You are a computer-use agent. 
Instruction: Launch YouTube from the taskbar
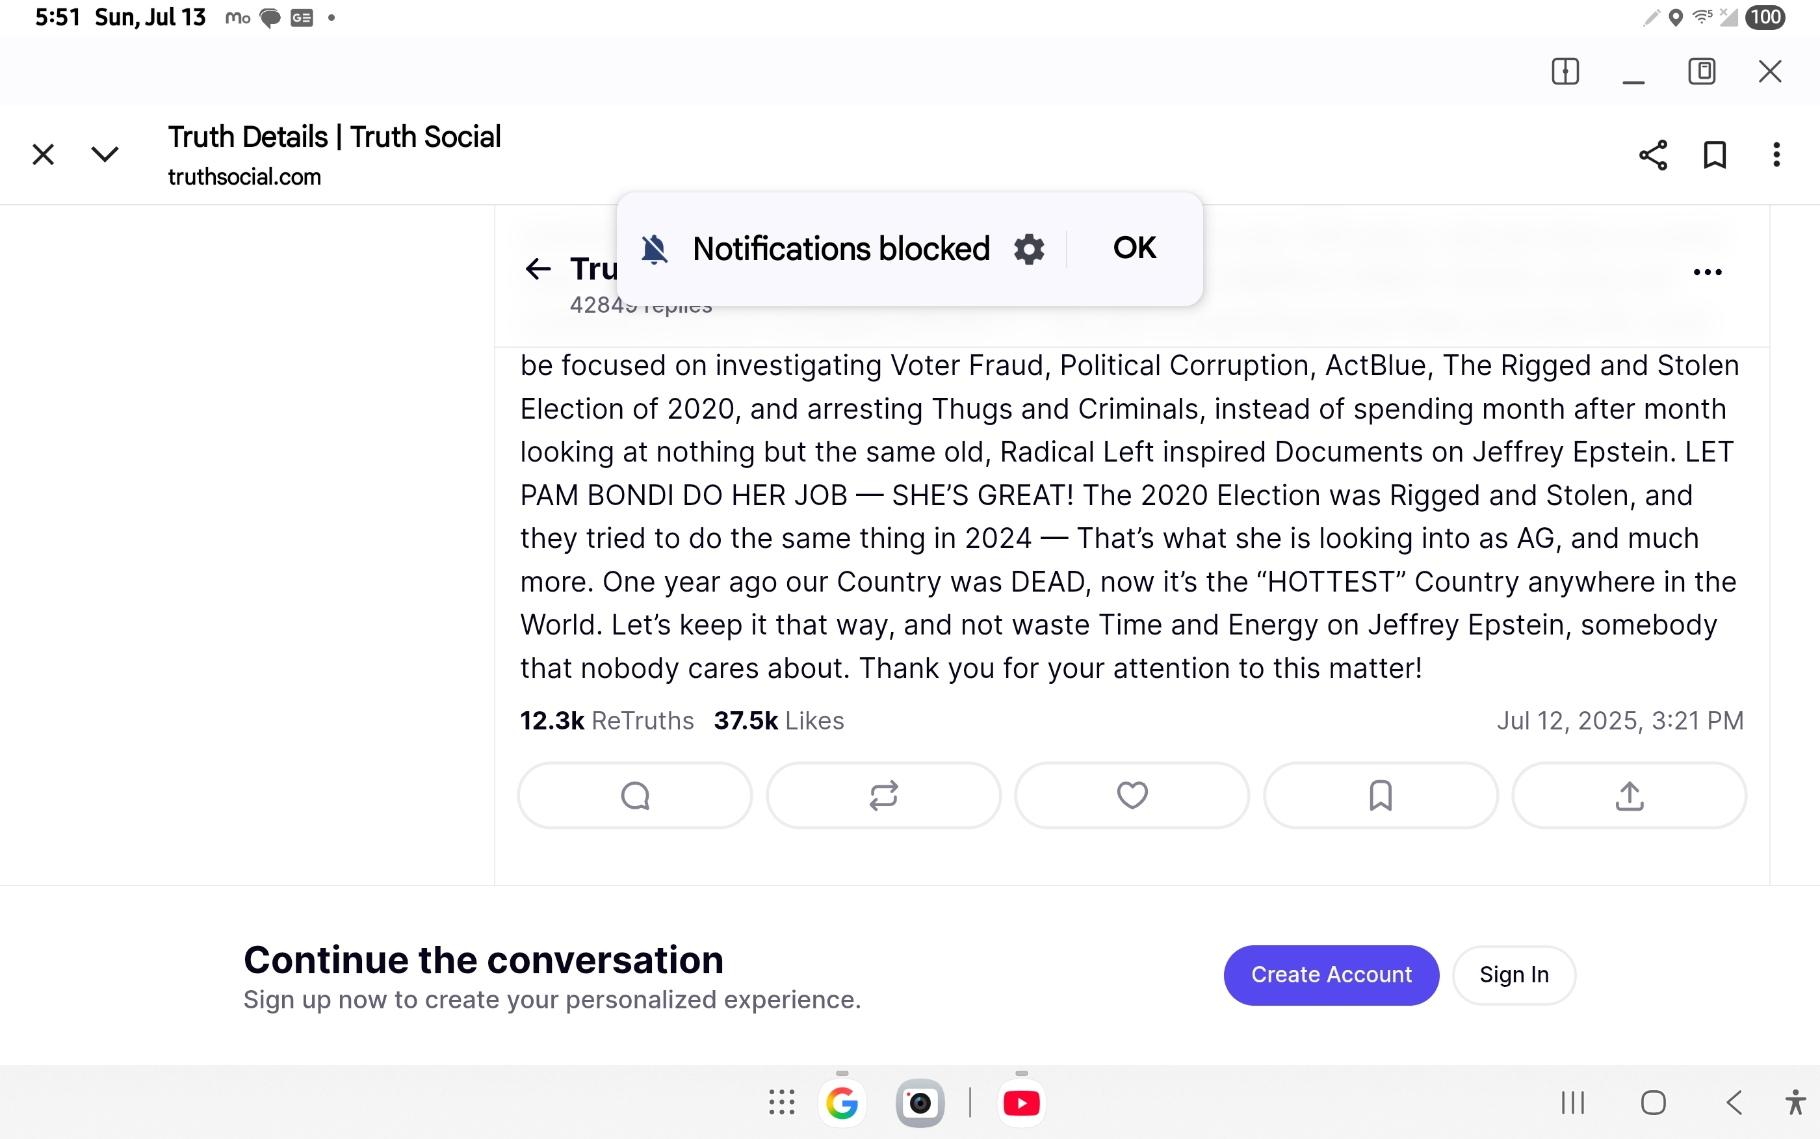click(x=1021, y=1103)
